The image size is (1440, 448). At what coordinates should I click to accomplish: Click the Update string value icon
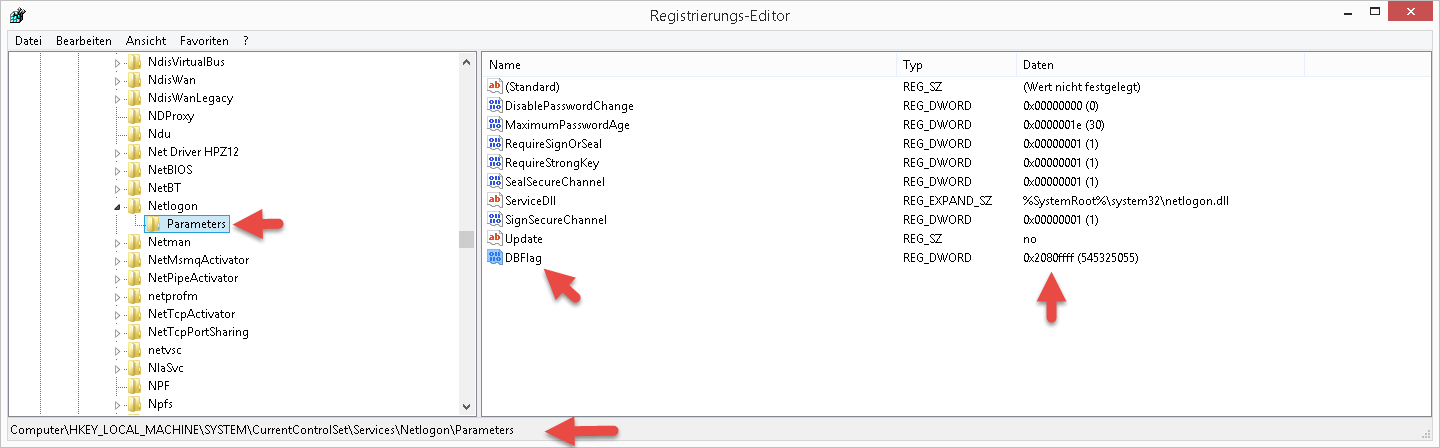pos(495,239)
